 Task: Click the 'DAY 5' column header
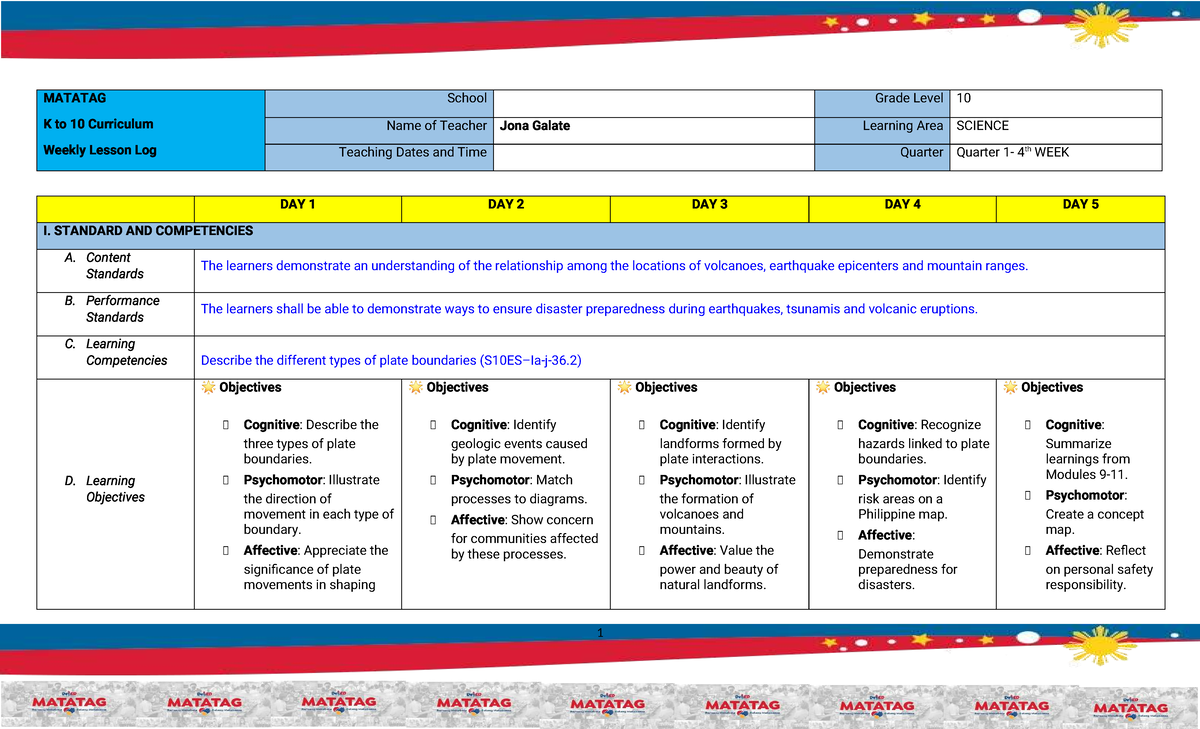coord(1081,204)
